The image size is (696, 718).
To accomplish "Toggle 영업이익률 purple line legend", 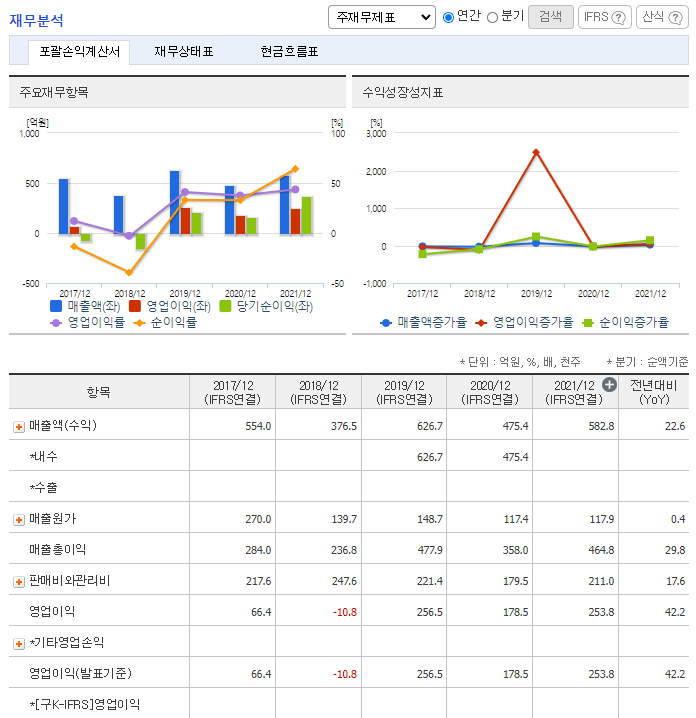I will tap(57, 323).
